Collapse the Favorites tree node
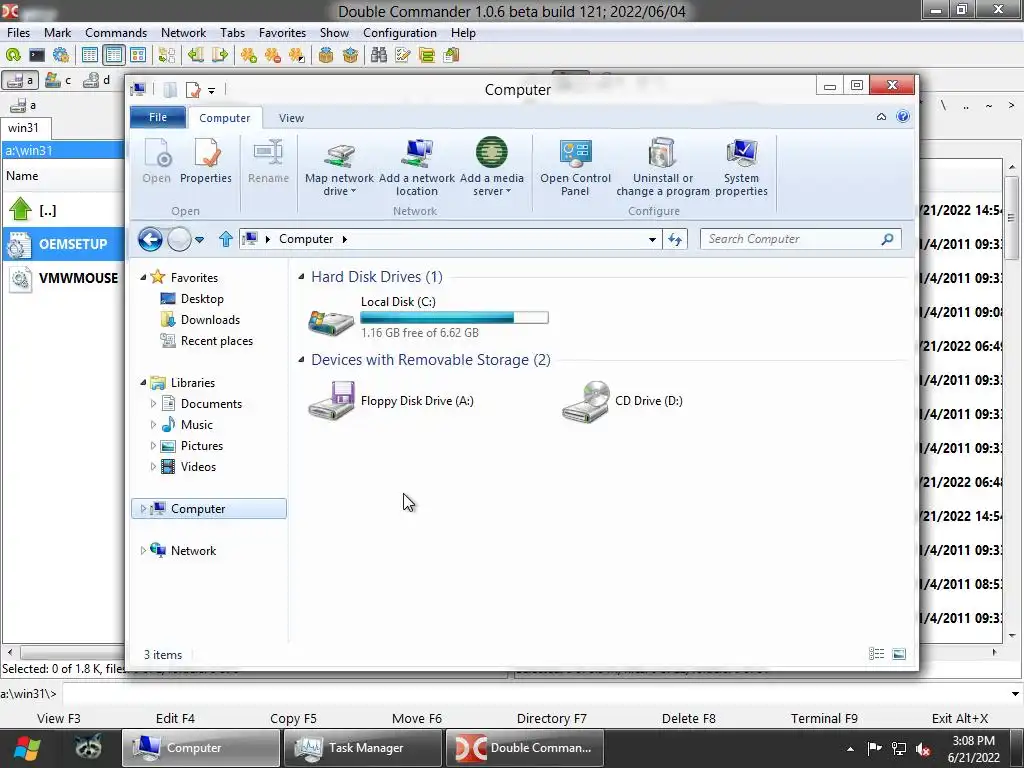1024x768 pixels. (x=143, y=278)
